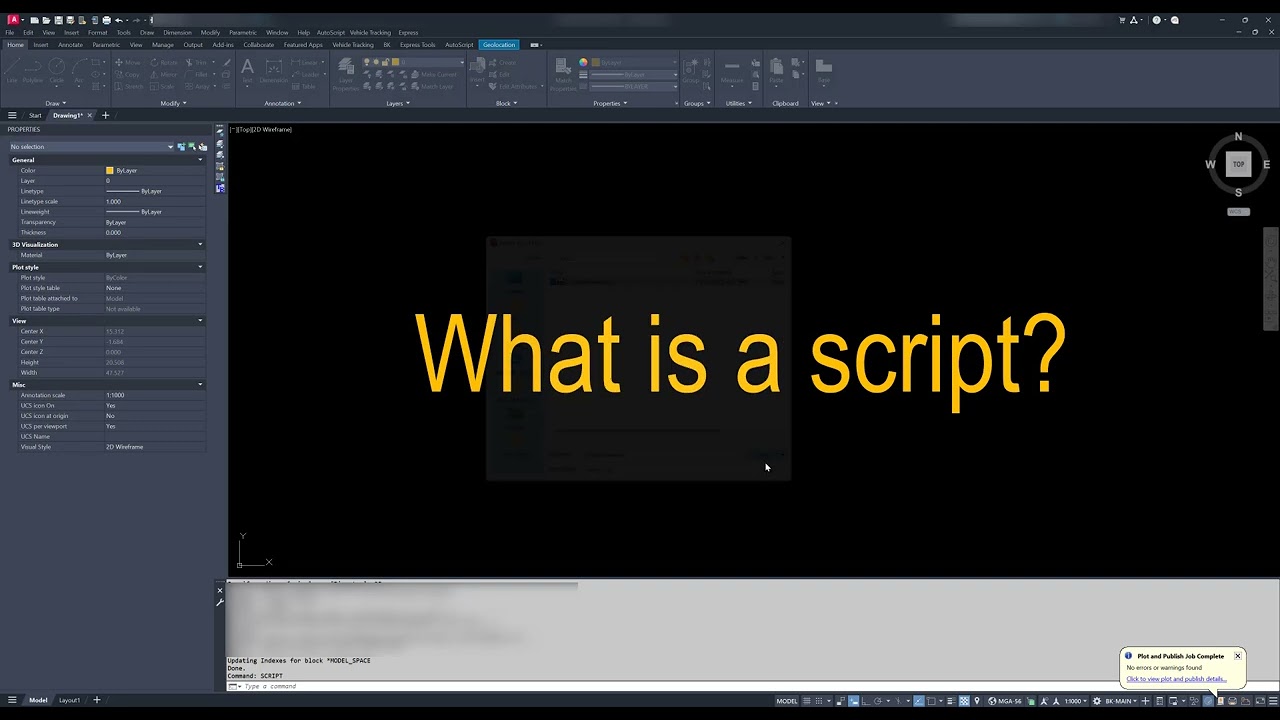Click to view plot and publish details link
This screenshot has width=1280, height=720.
click(1176, 679)
